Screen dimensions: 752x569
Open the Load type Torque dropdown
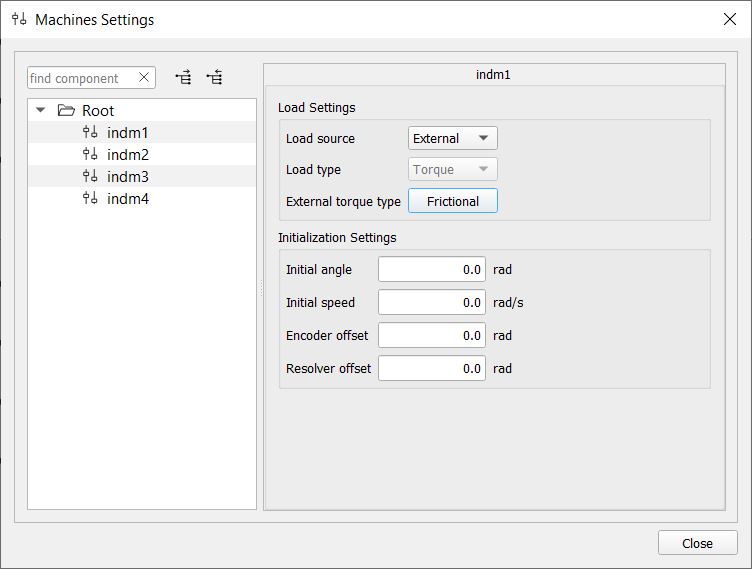click(x=452, y=170)
